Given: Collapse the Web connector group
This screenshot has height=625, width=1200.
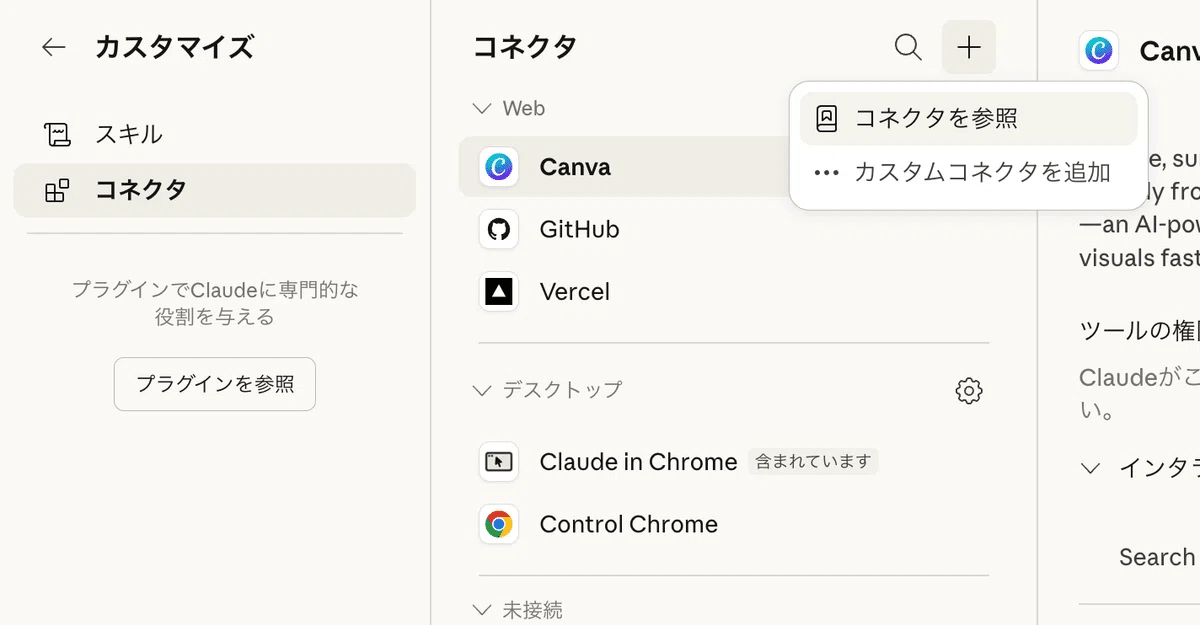Looking at the screenshot, I should [483, 108].
